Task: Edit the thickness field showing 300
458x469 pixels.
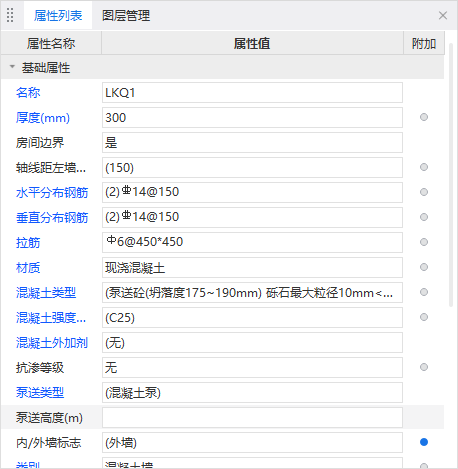Action: click(x=252, y=118)
